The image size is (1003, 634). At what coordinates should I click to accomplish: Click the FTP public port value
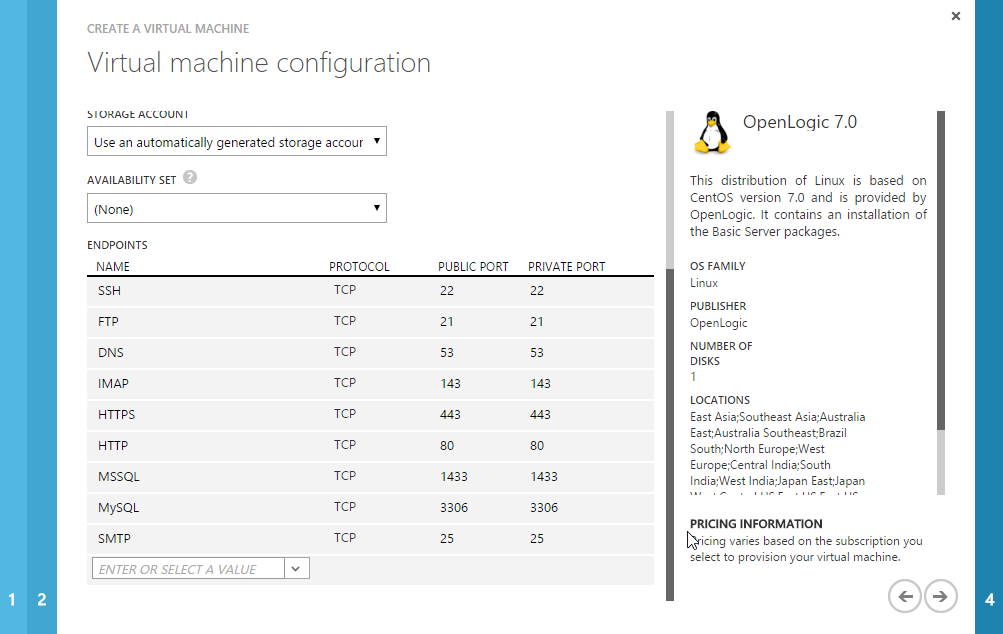coord(446,322)
